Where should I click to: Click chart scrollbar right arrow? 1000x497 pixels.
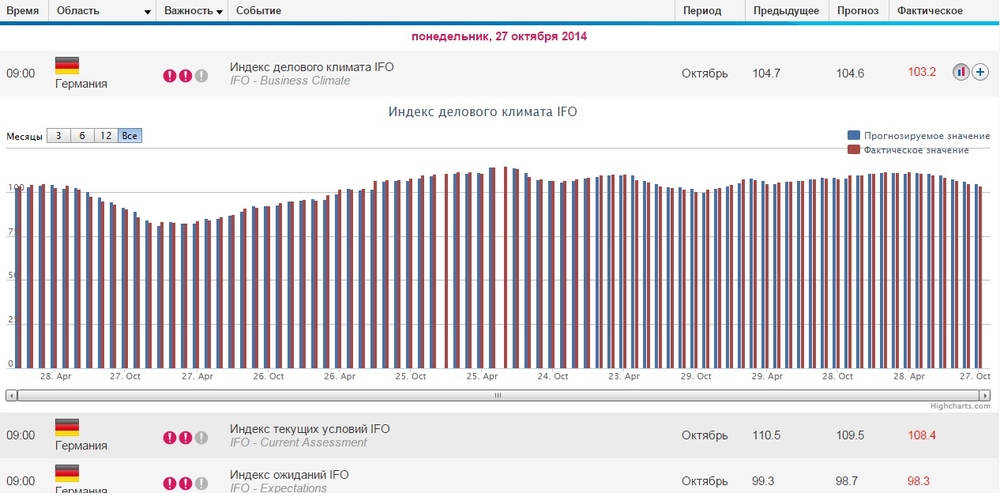tap(985, 396)
